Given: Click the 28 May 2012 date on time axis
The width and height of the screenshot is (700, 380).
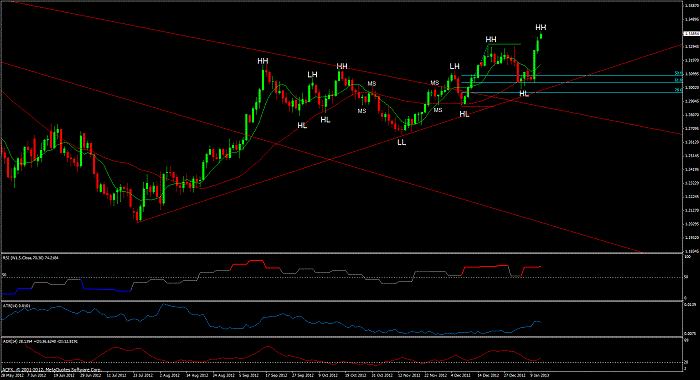Looking at the screenshot, I should click(12, 376).
